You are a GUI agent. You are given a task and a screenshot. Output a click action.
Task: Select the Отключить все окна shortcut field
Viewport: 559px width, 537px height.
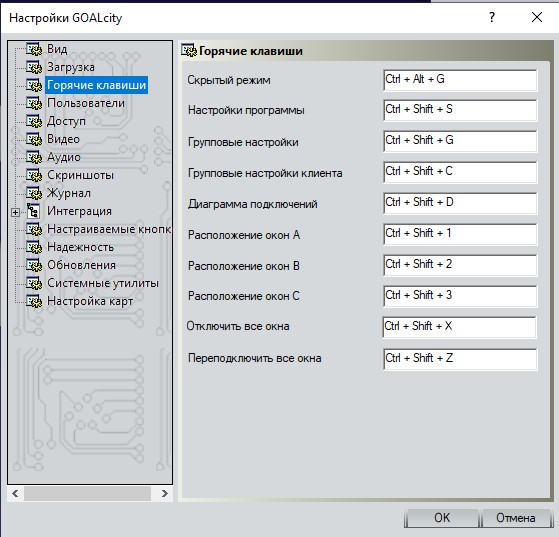click(x=459, y=327)
